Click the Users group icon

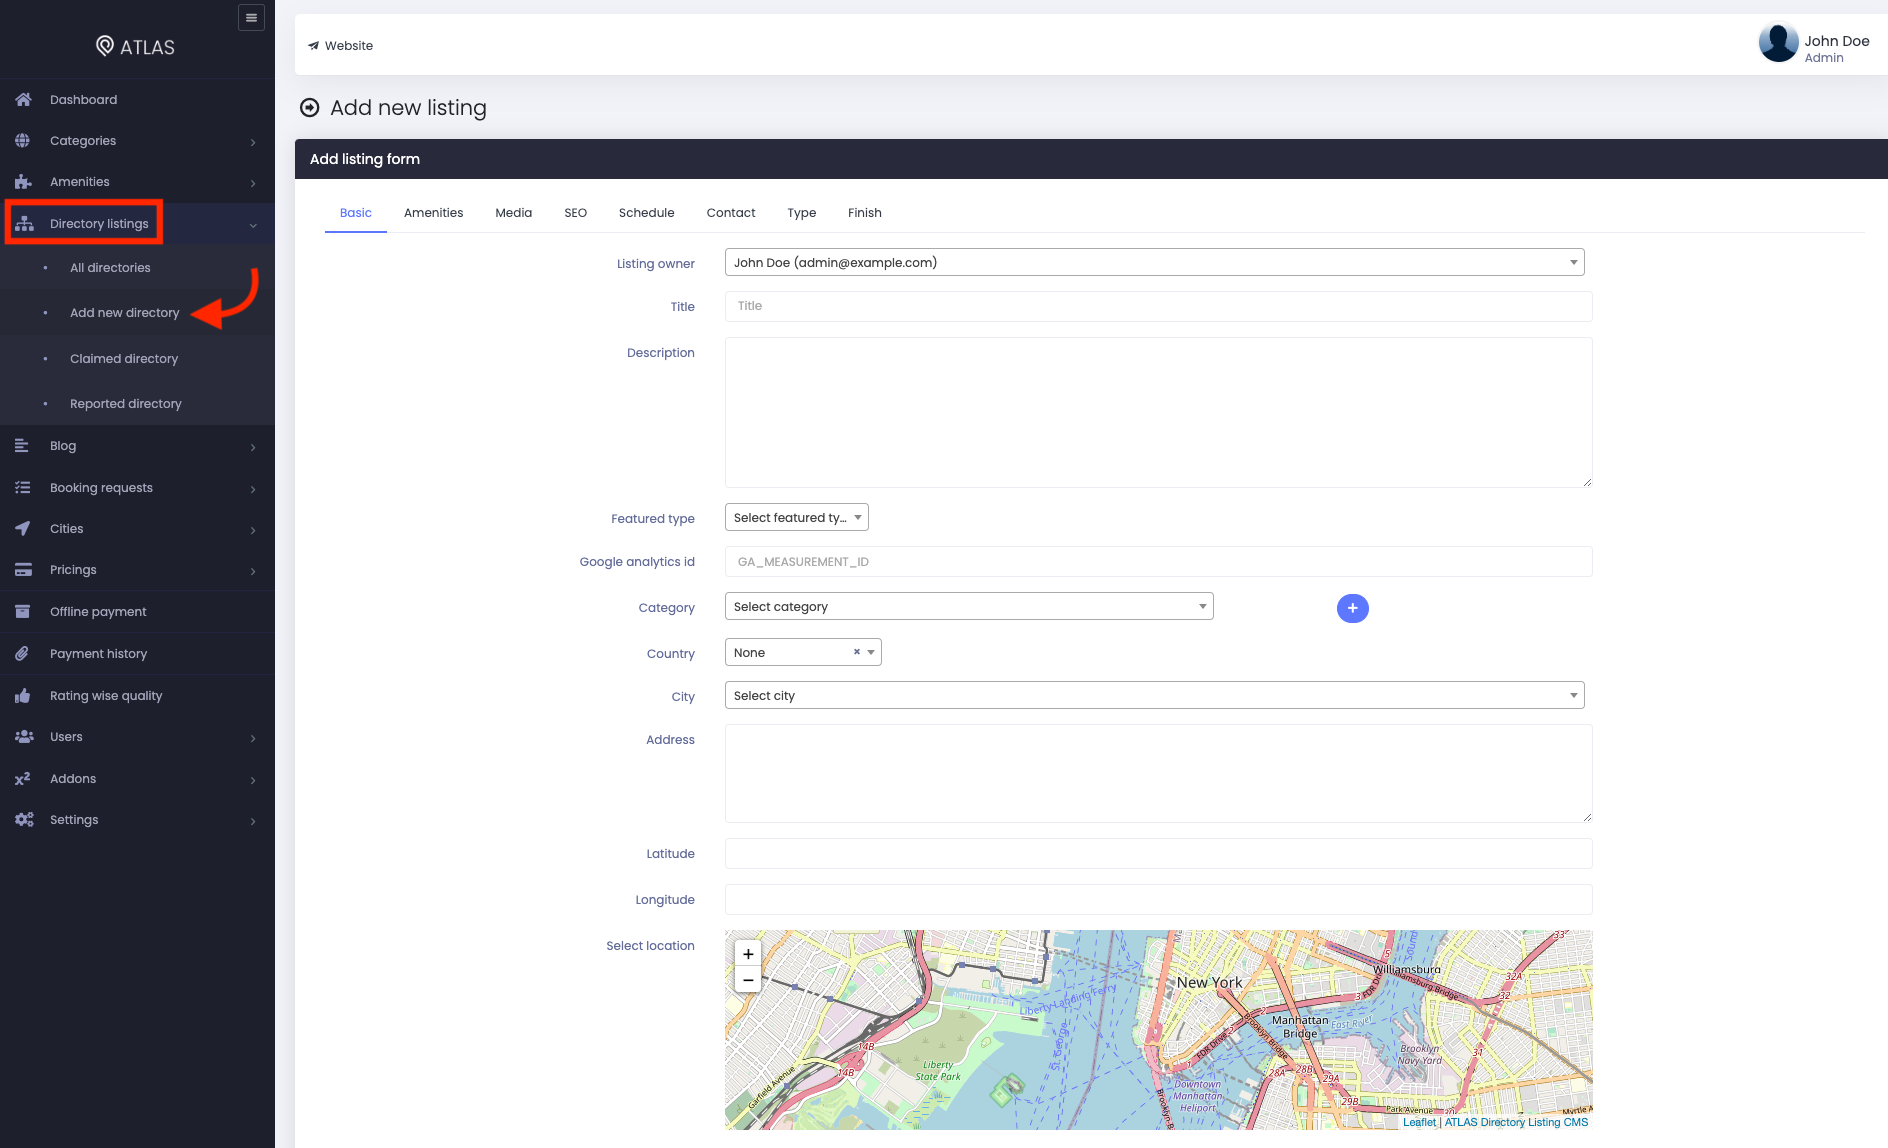tap(24, 736)
